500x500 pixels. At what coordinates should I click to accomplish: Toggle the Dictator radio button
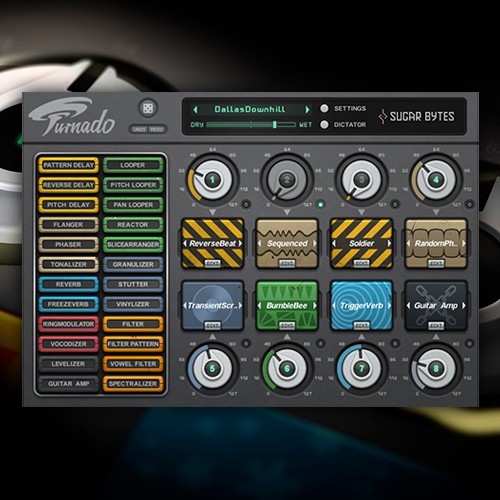tap(324, 124)
